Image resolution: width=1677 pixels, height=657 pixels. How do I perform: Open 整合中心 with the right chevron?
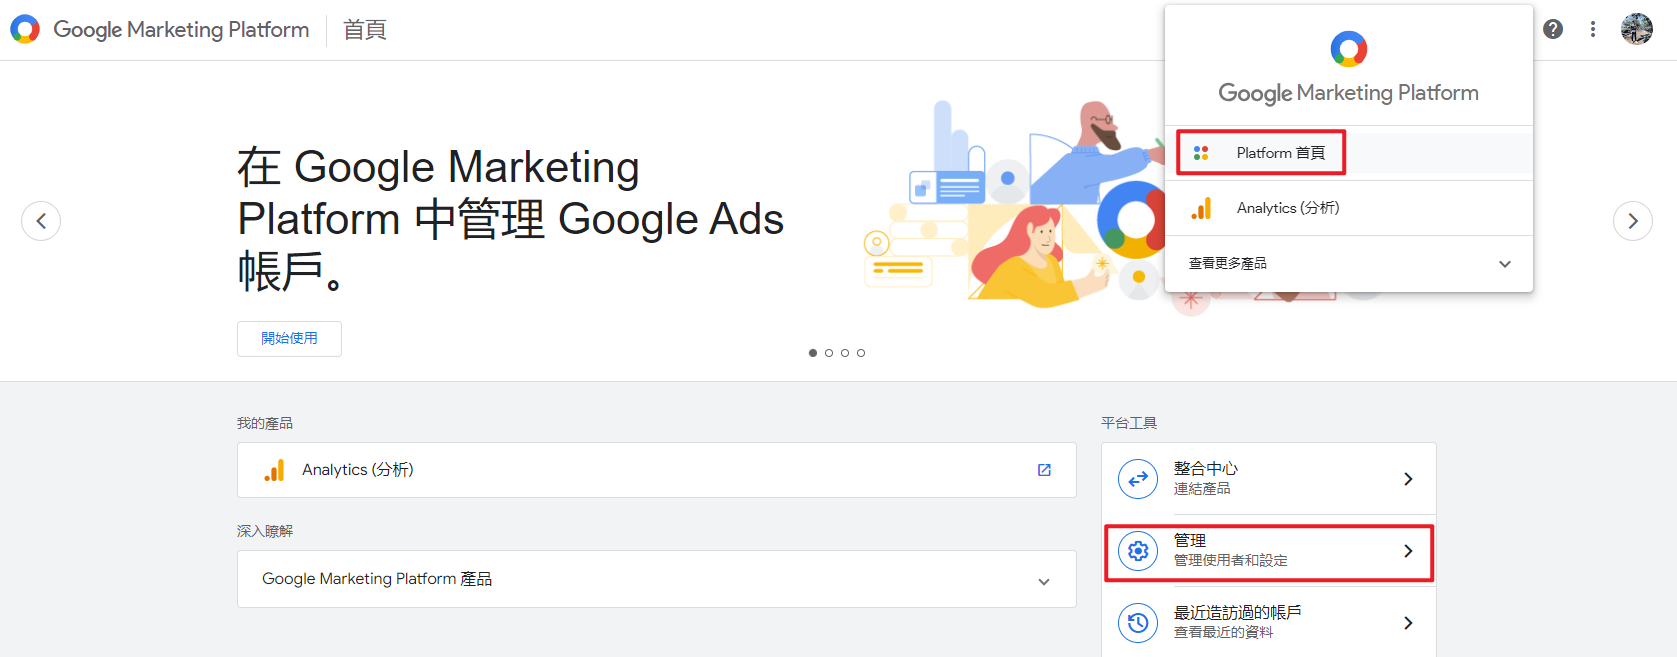1408,479
